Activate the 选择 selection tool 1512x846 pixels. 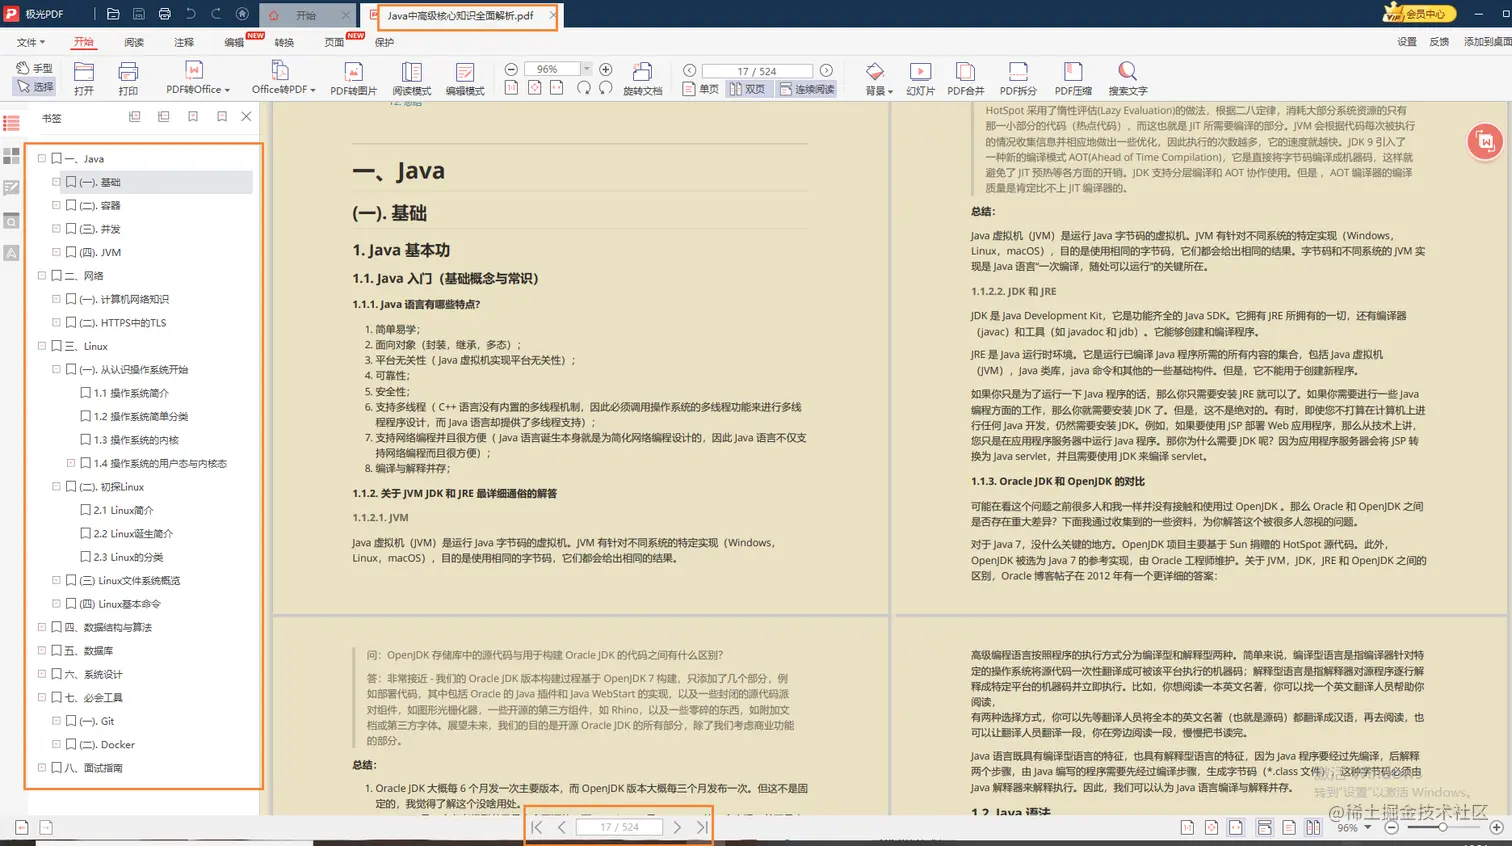click(x=35, y=86)
